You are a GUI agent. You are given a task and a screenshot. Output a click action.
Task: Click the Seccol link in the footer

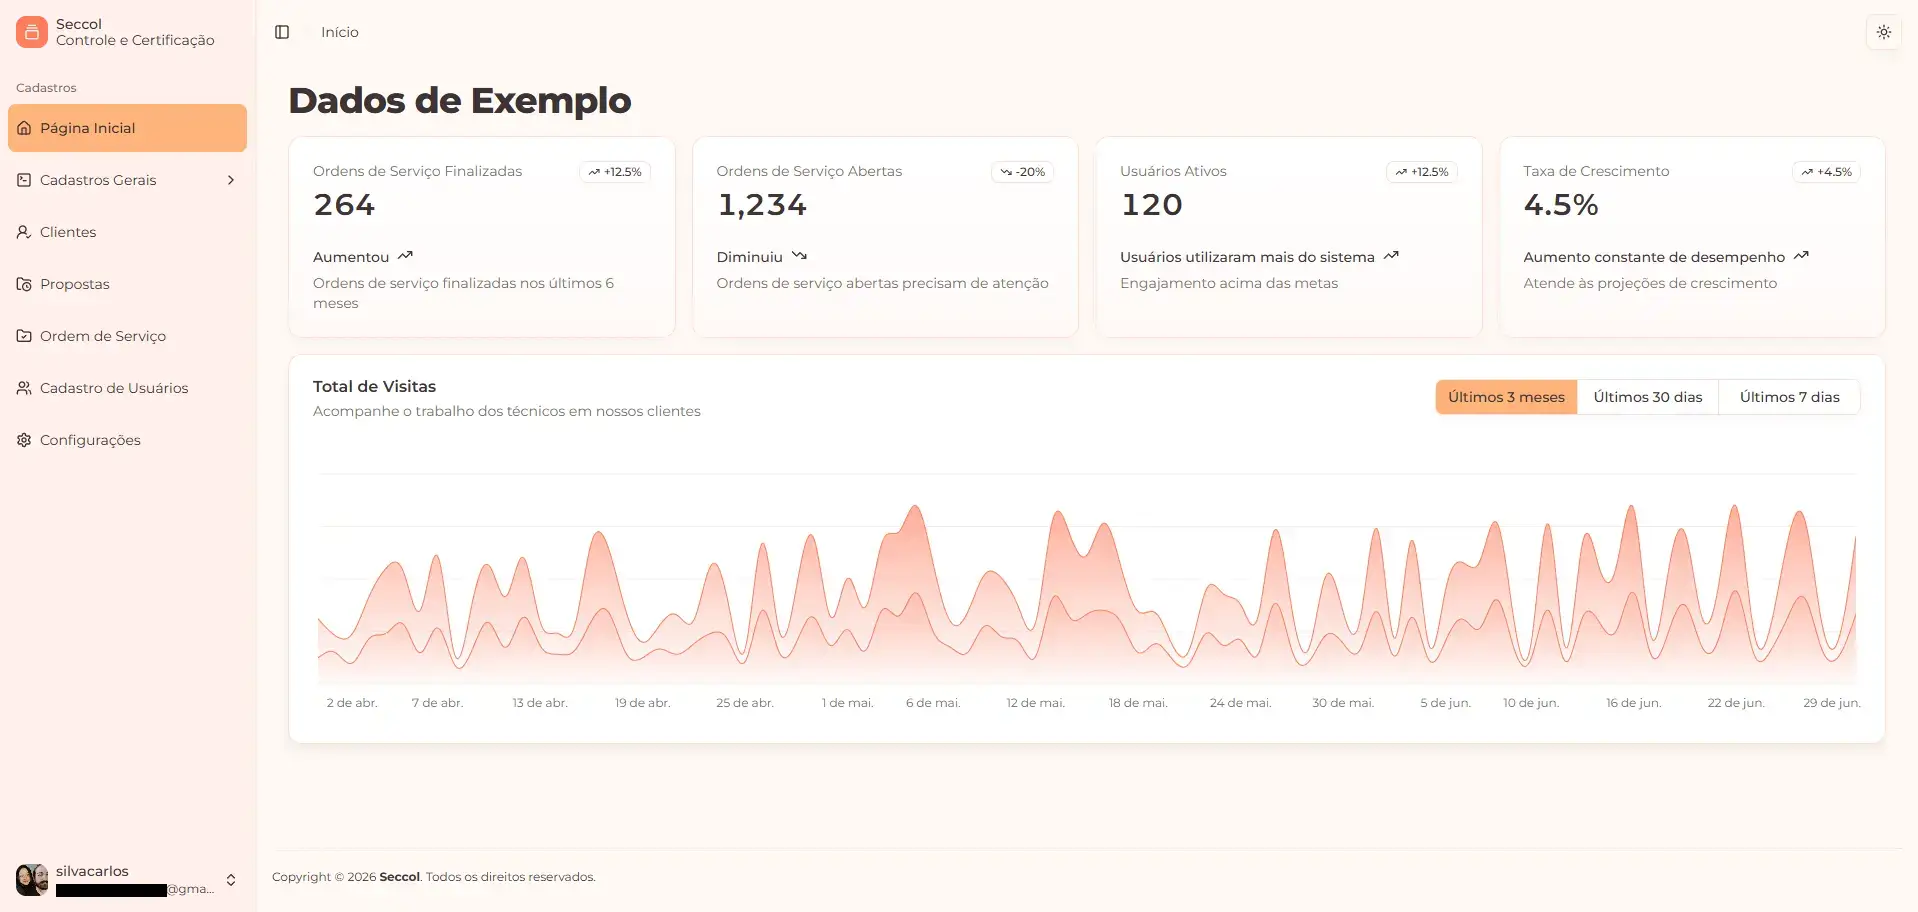(398, 876)
